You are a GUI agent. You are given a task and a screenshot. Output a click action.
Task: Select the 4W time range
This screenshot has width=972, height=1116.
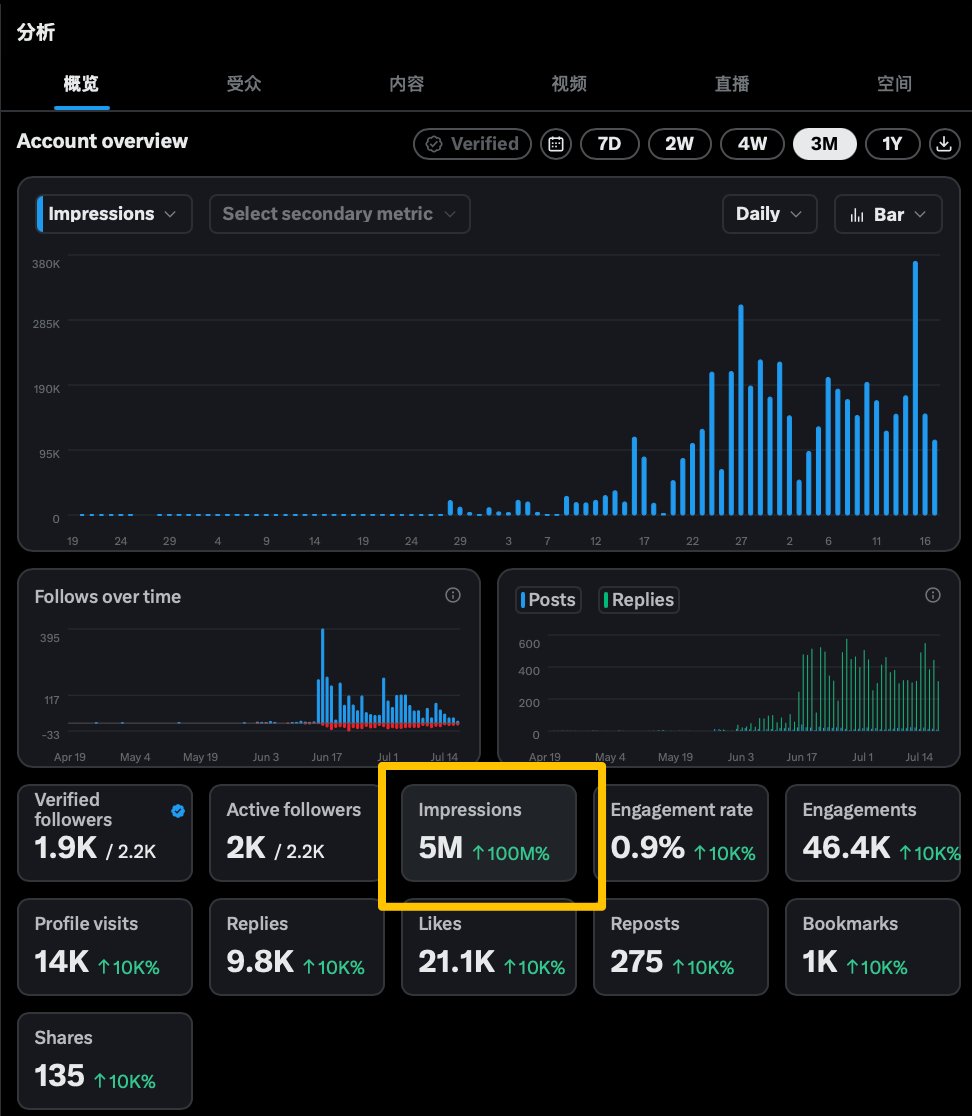click(752, 144)
